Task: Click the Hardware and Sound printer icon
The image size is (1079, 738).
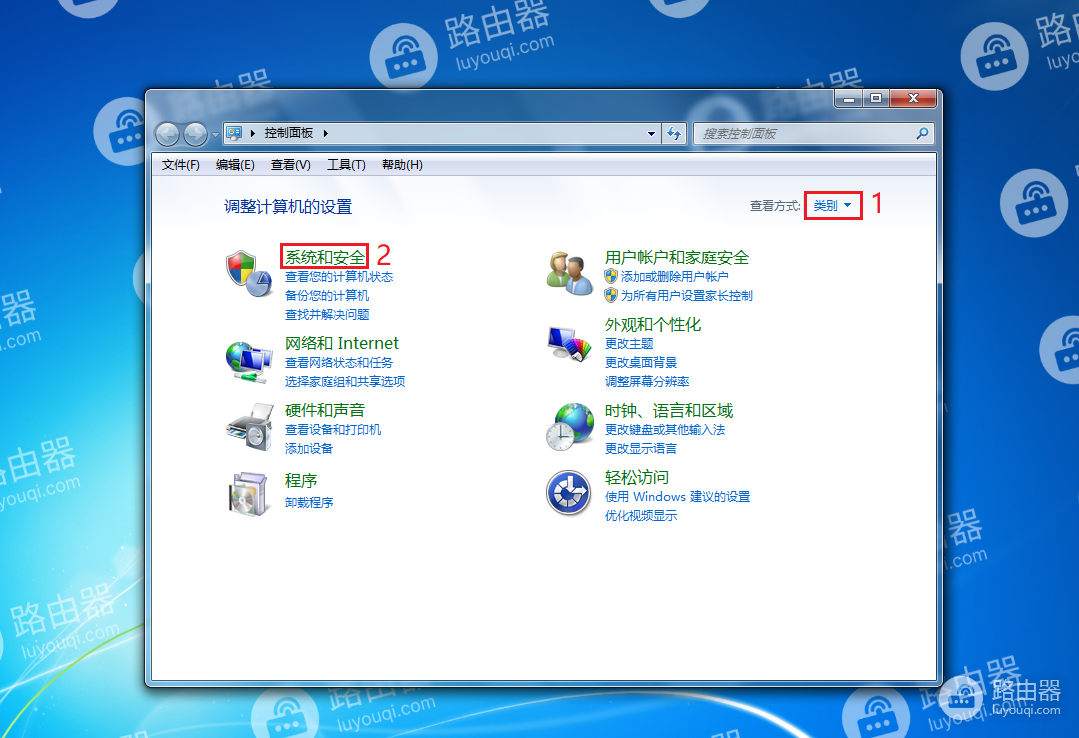Action: 249,427
